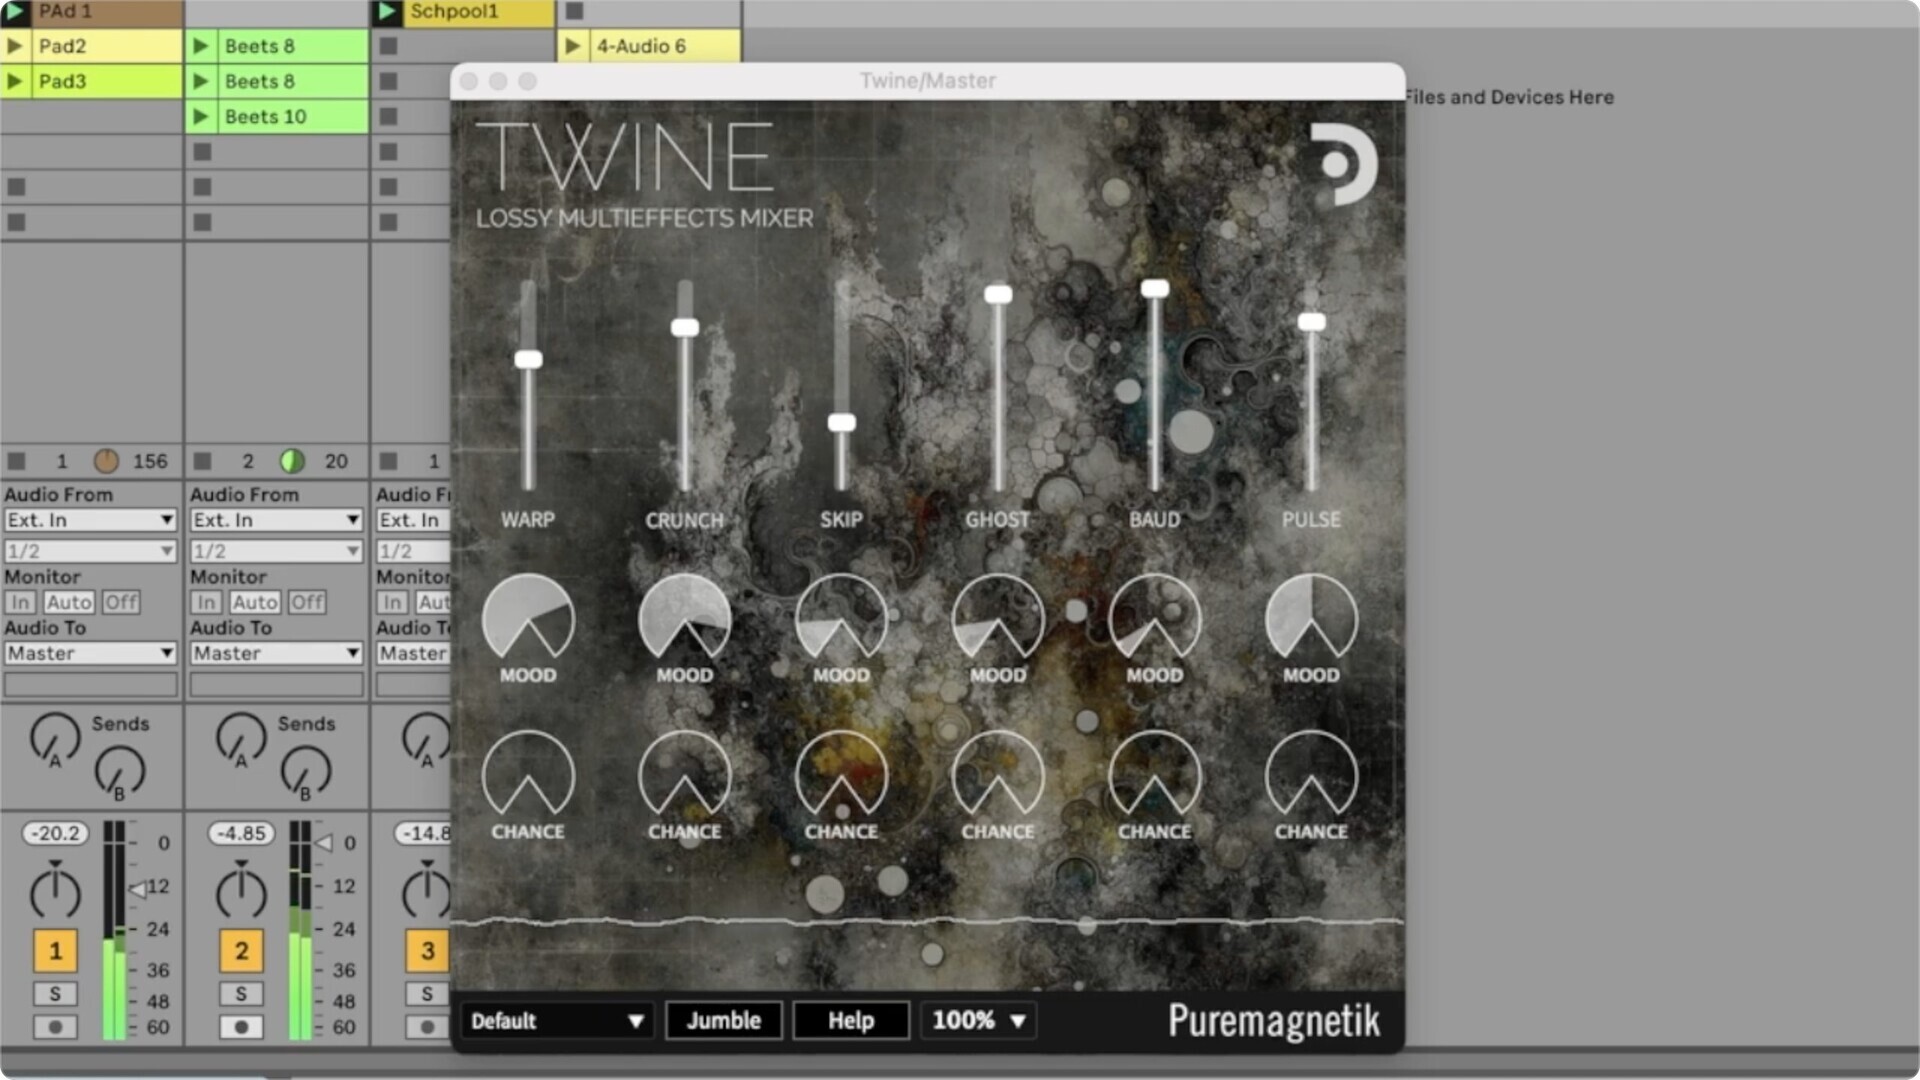Click the CRUNCH fader handle

pyautogui.click(x=685, y=328)
